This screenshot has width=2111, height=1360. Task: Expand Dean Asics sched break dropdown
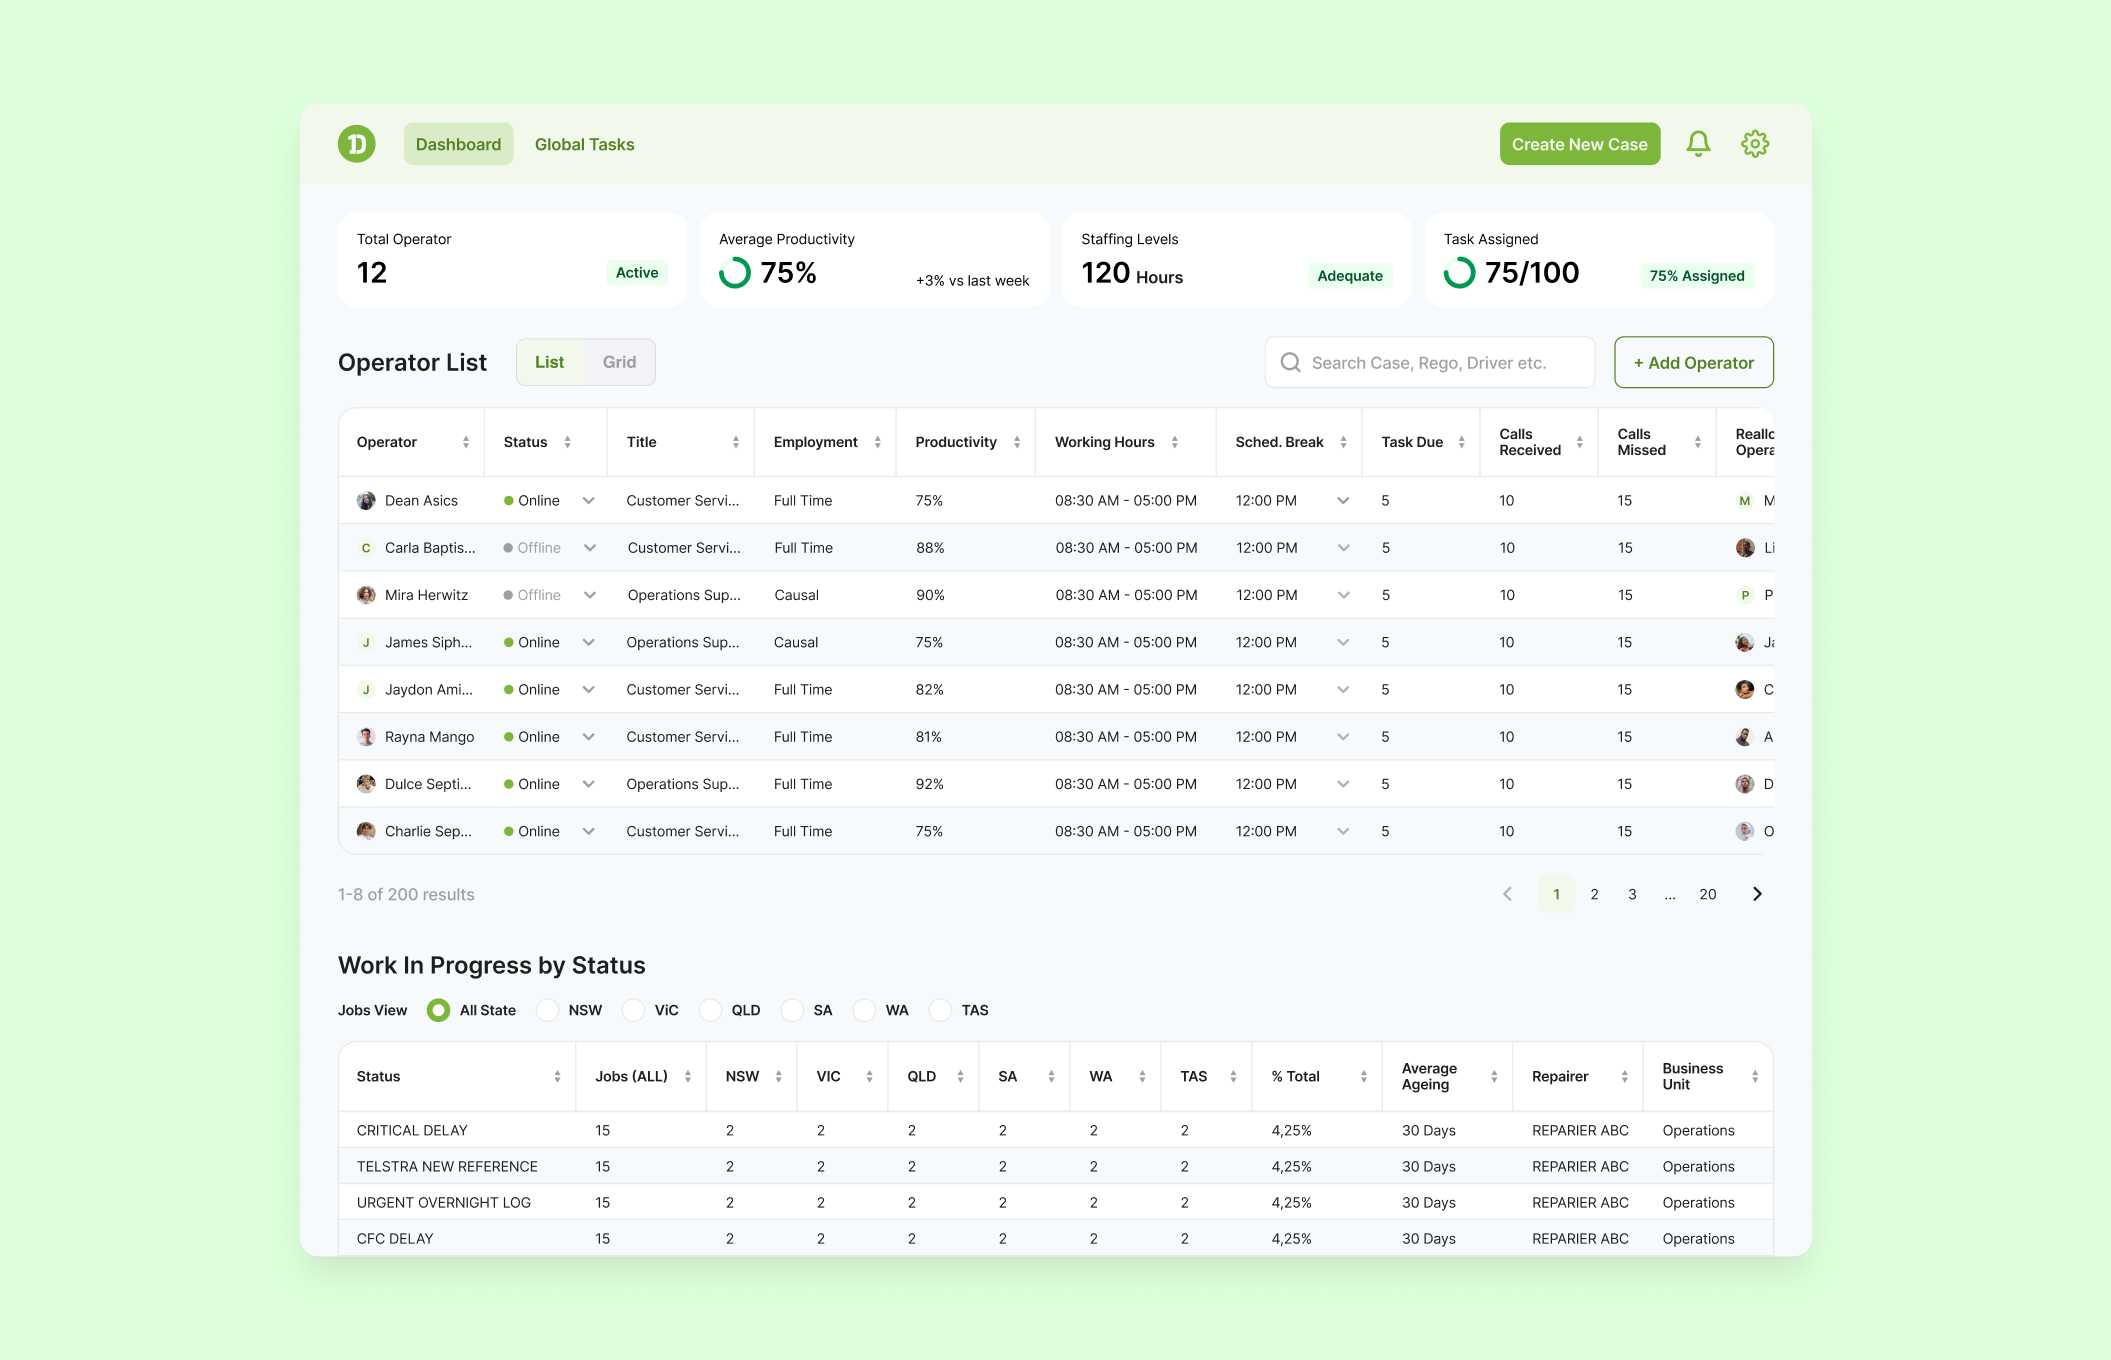coord(1343,500)
